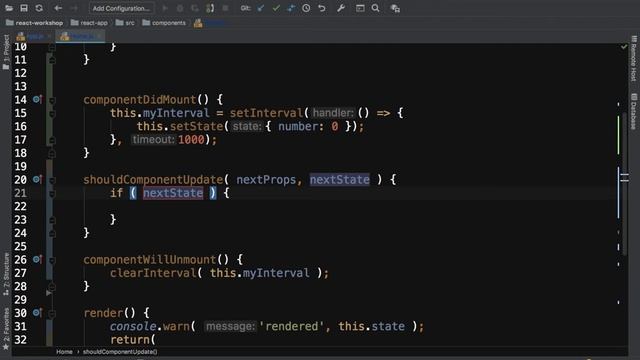Image resolution: width=640 pixels, height=360 pixels.
Task: Click nextState parameter on line 20
Action: 340,180
